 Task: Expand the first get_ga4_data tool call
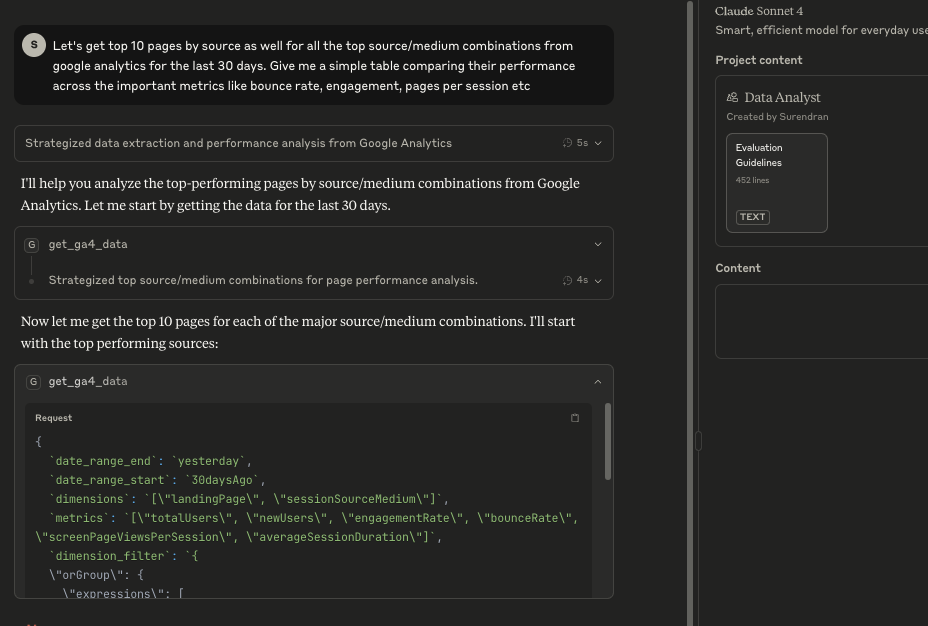[x=598, y=244]
